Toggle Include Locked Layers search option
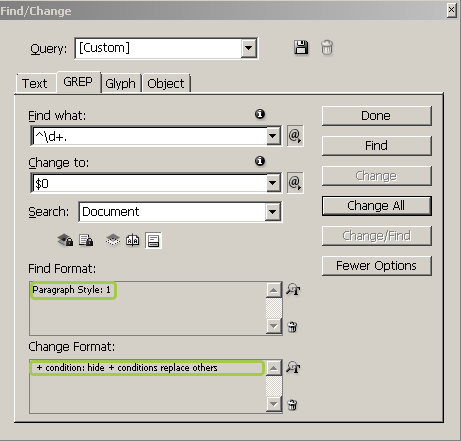The height and width of the screenshot is (441, 461). pos(65,240)
